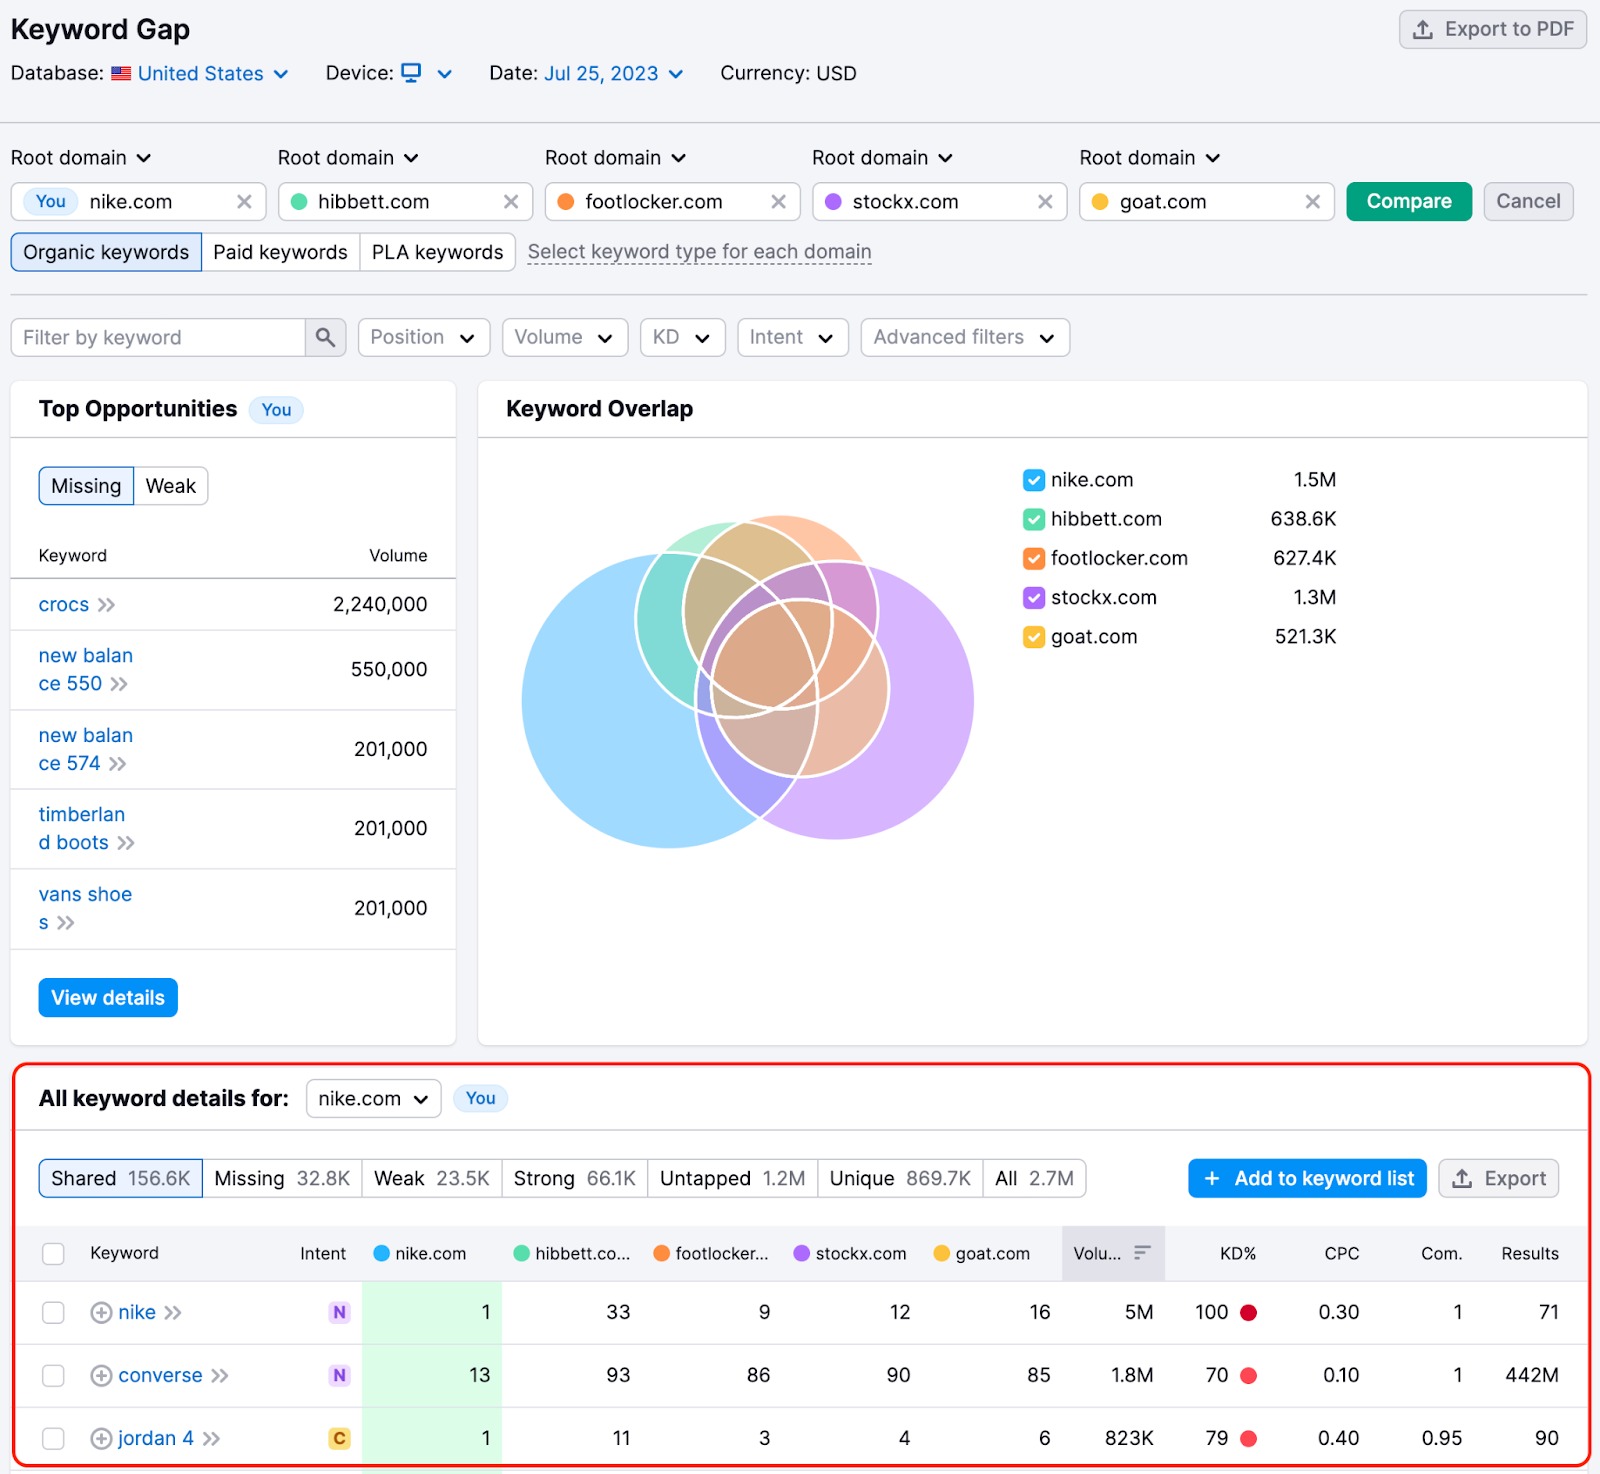Check the converse keyword row checkbox
The height and width of the screenshot is (1474, 1600).
[x=53, y=1375]
